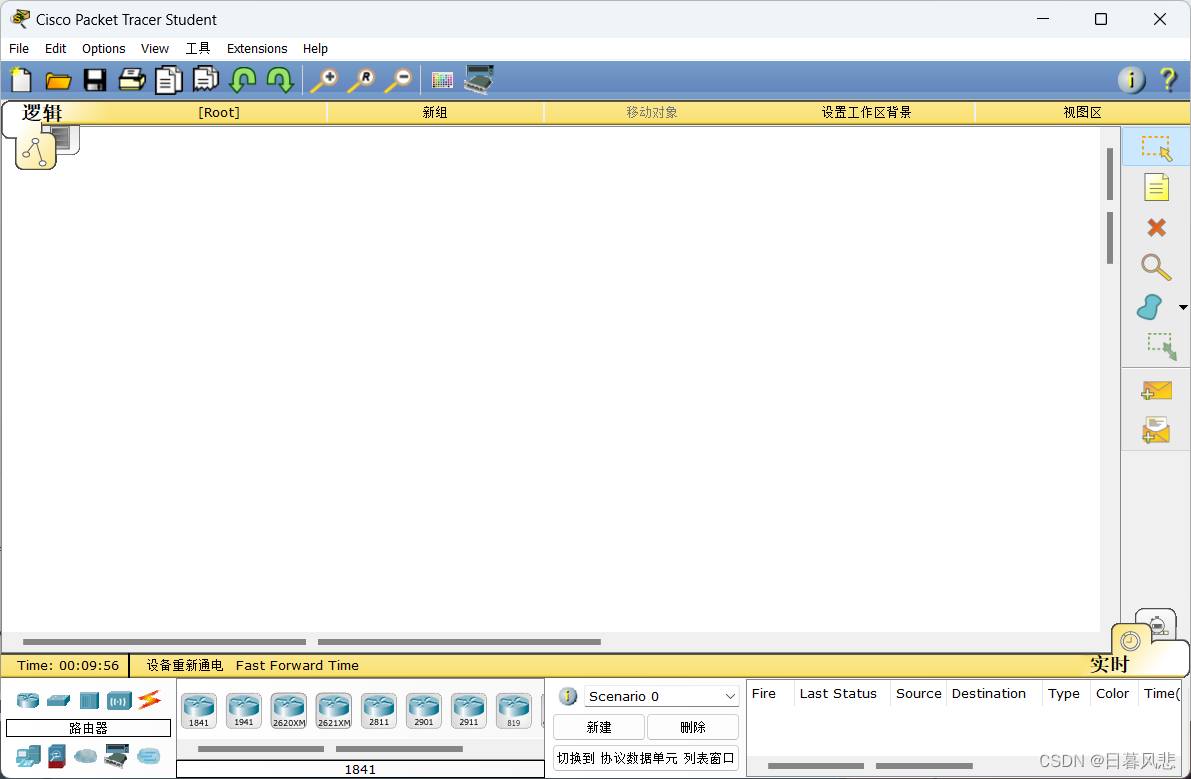
Task: Choose the Select tool in right panel
Action: pyautogui.click(x=1156, y=147)
